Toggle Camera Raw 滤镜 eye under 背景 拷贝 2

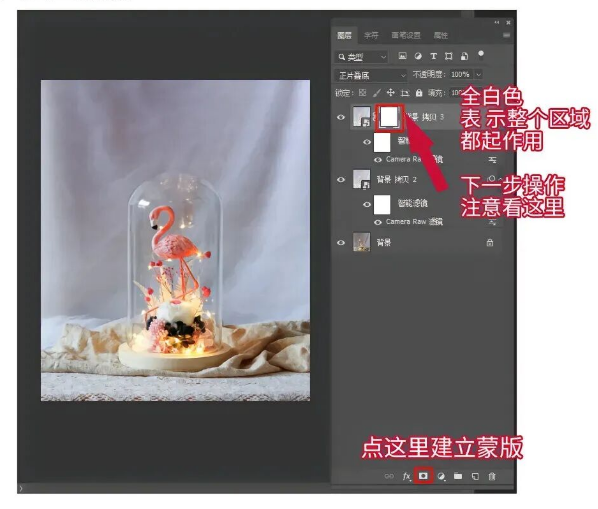378,222
